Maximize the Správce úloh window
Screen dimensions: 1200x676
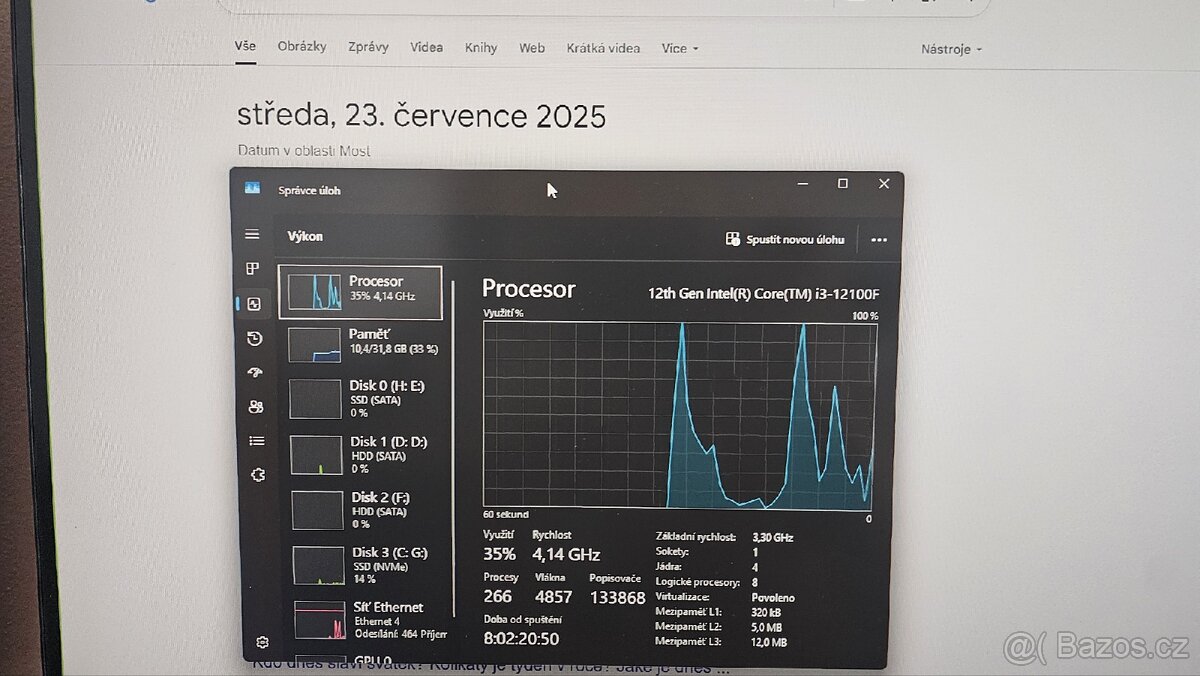843,183
